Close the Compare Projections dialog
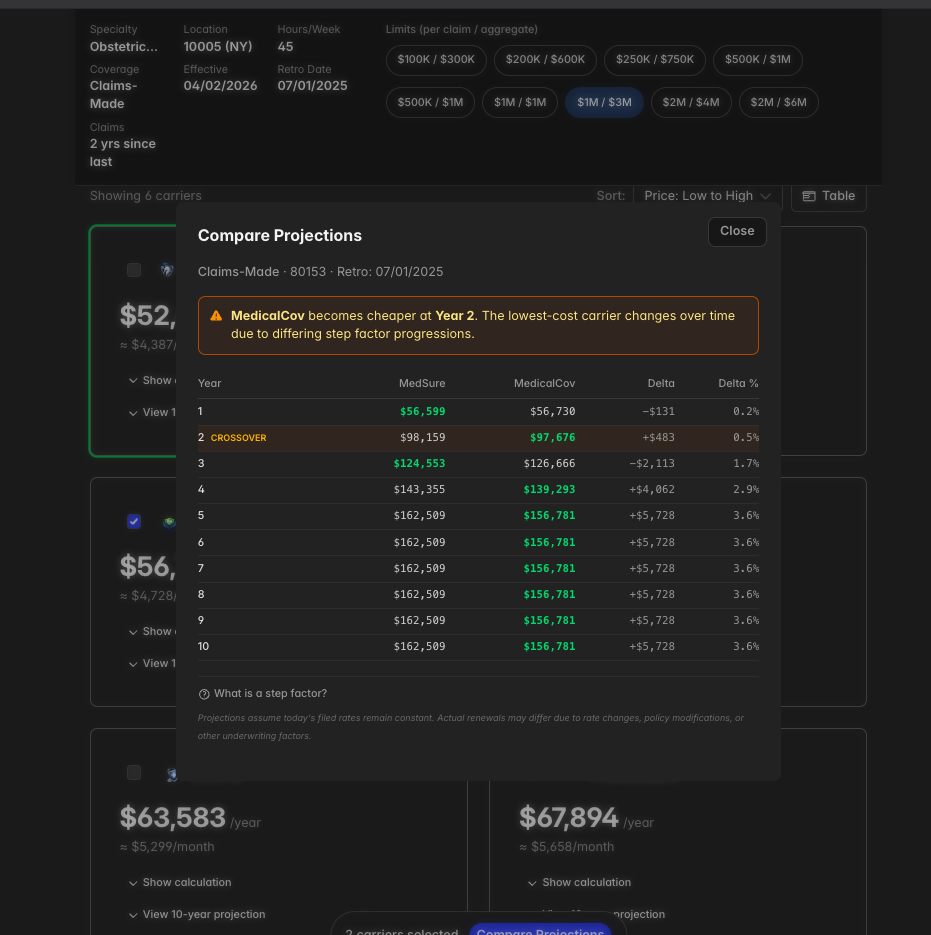The width and height of the screenshot is (931, 935). pyautogui.click(x=737, y=231)
